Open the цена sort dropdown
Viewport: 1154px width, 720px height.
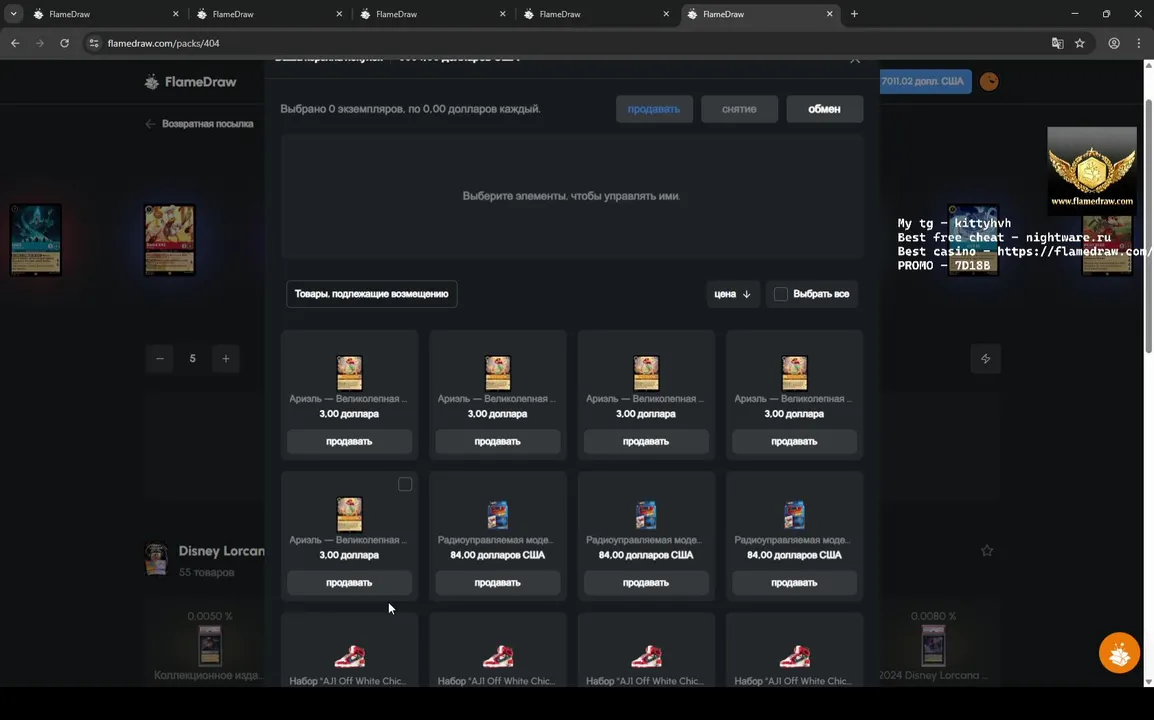(x=732, y=294)
